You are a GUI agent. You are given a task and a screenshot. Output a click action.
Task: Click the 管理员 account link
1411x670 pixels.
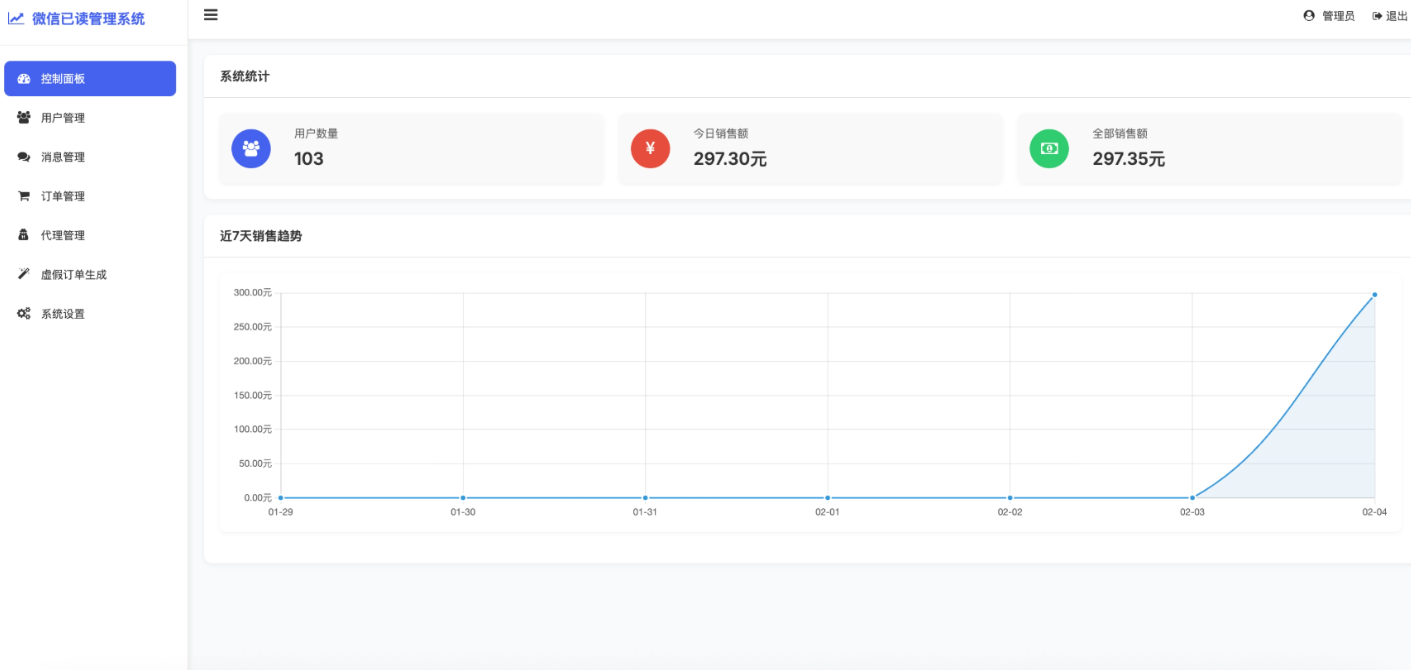[x=1332, y=15]
